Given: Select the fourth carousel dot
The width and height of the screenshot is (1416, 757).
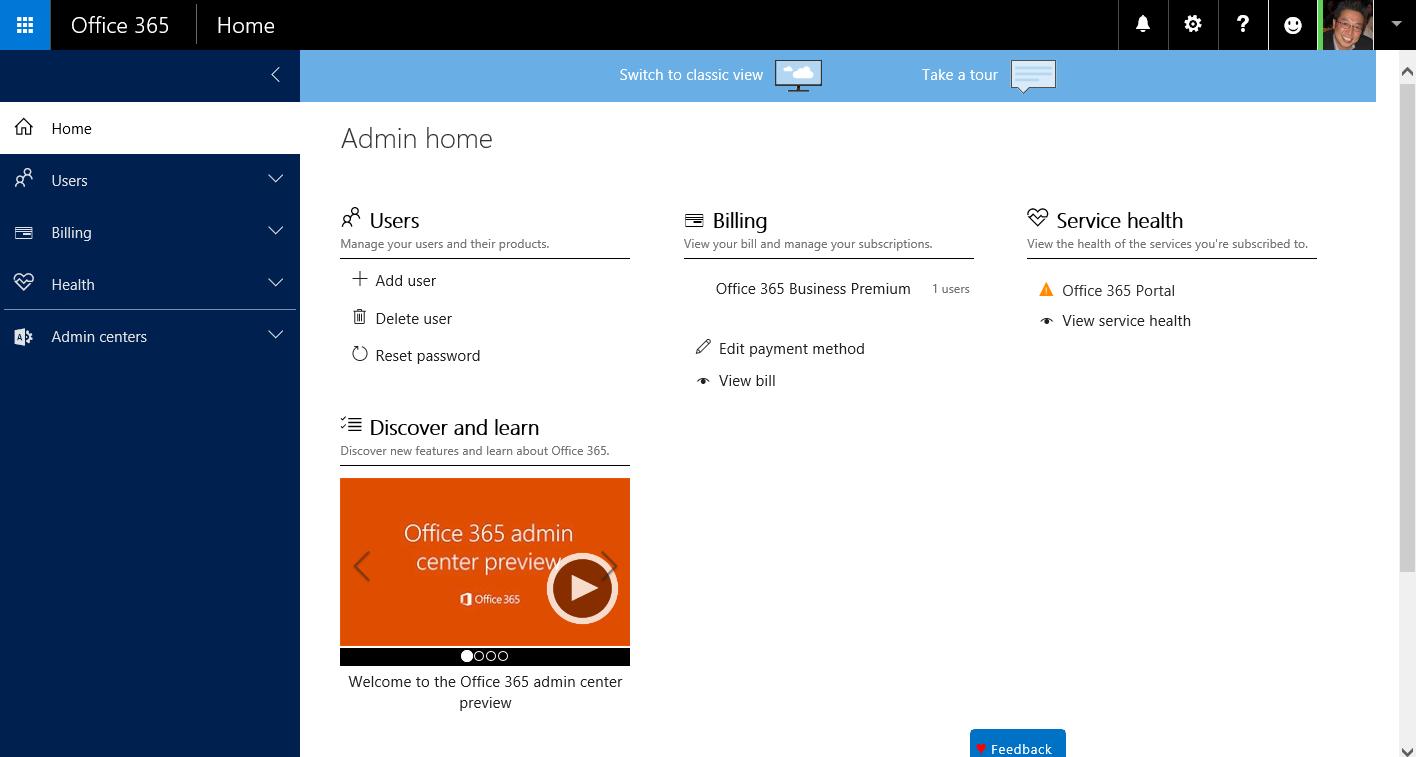Looking at the screenshot, I should coord(503,656).
